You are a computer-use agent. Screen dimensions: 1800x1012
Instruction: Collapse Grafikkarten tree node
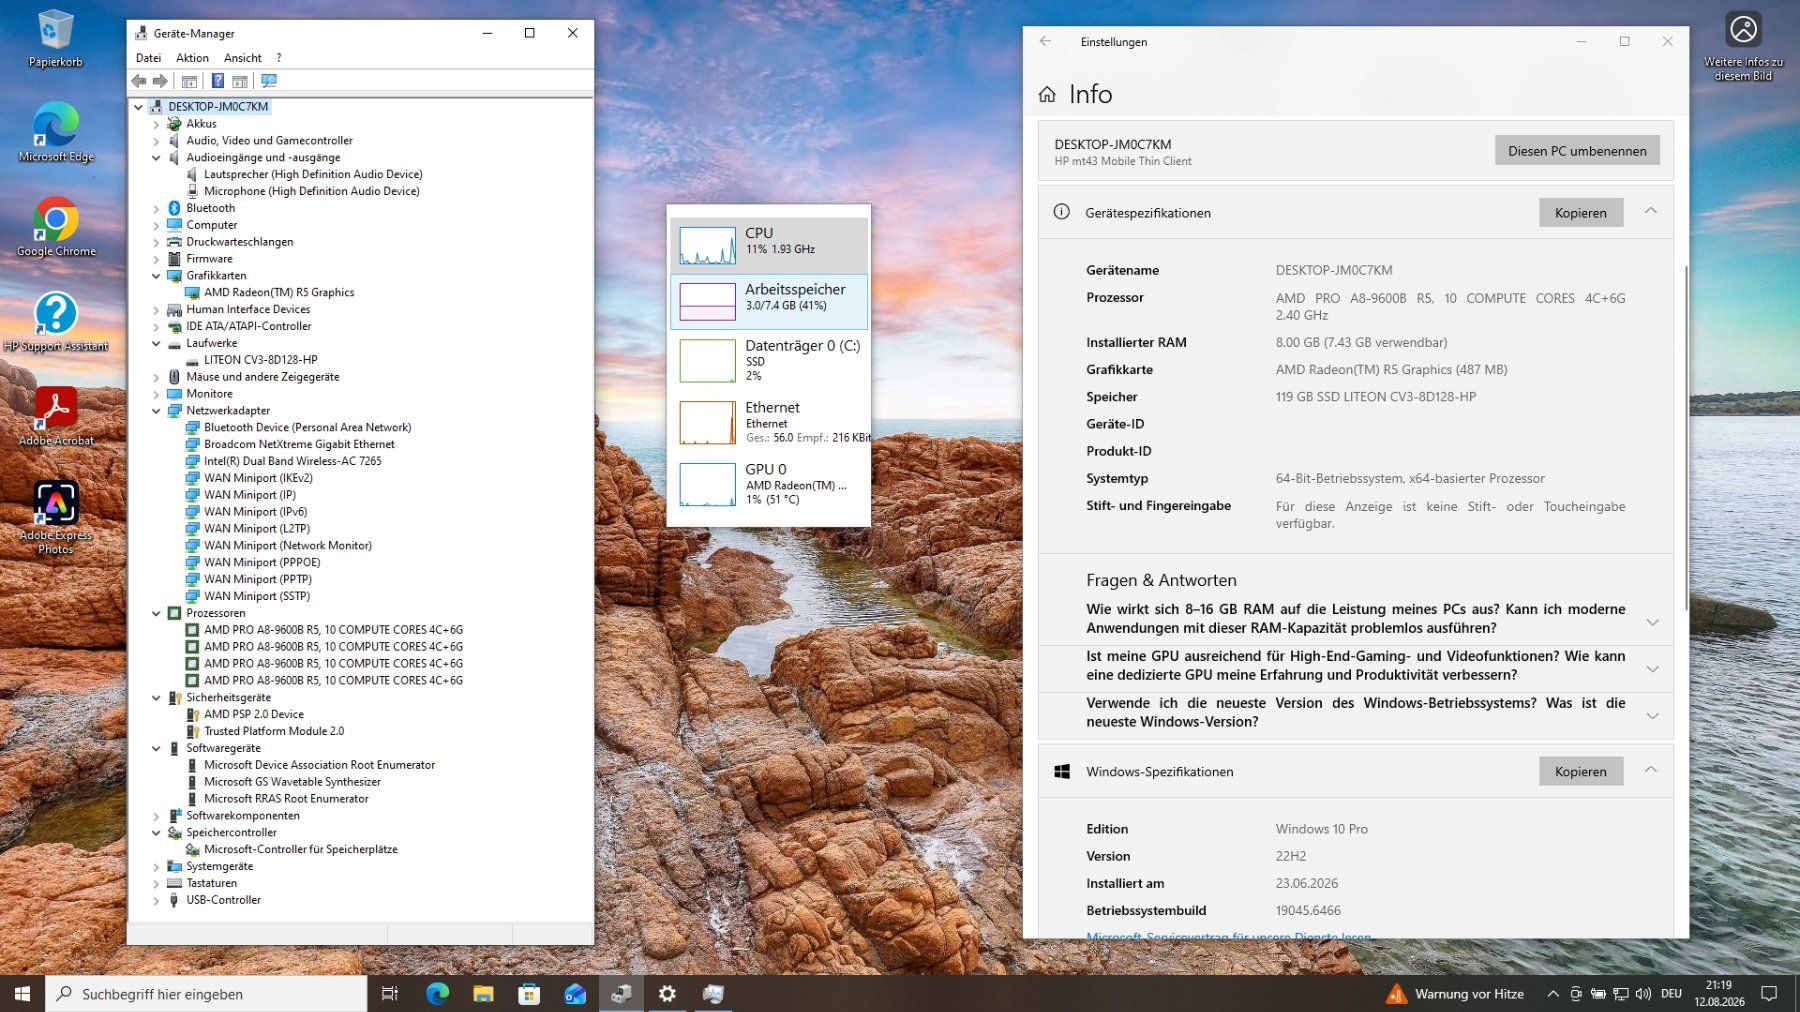click(156, 276)
